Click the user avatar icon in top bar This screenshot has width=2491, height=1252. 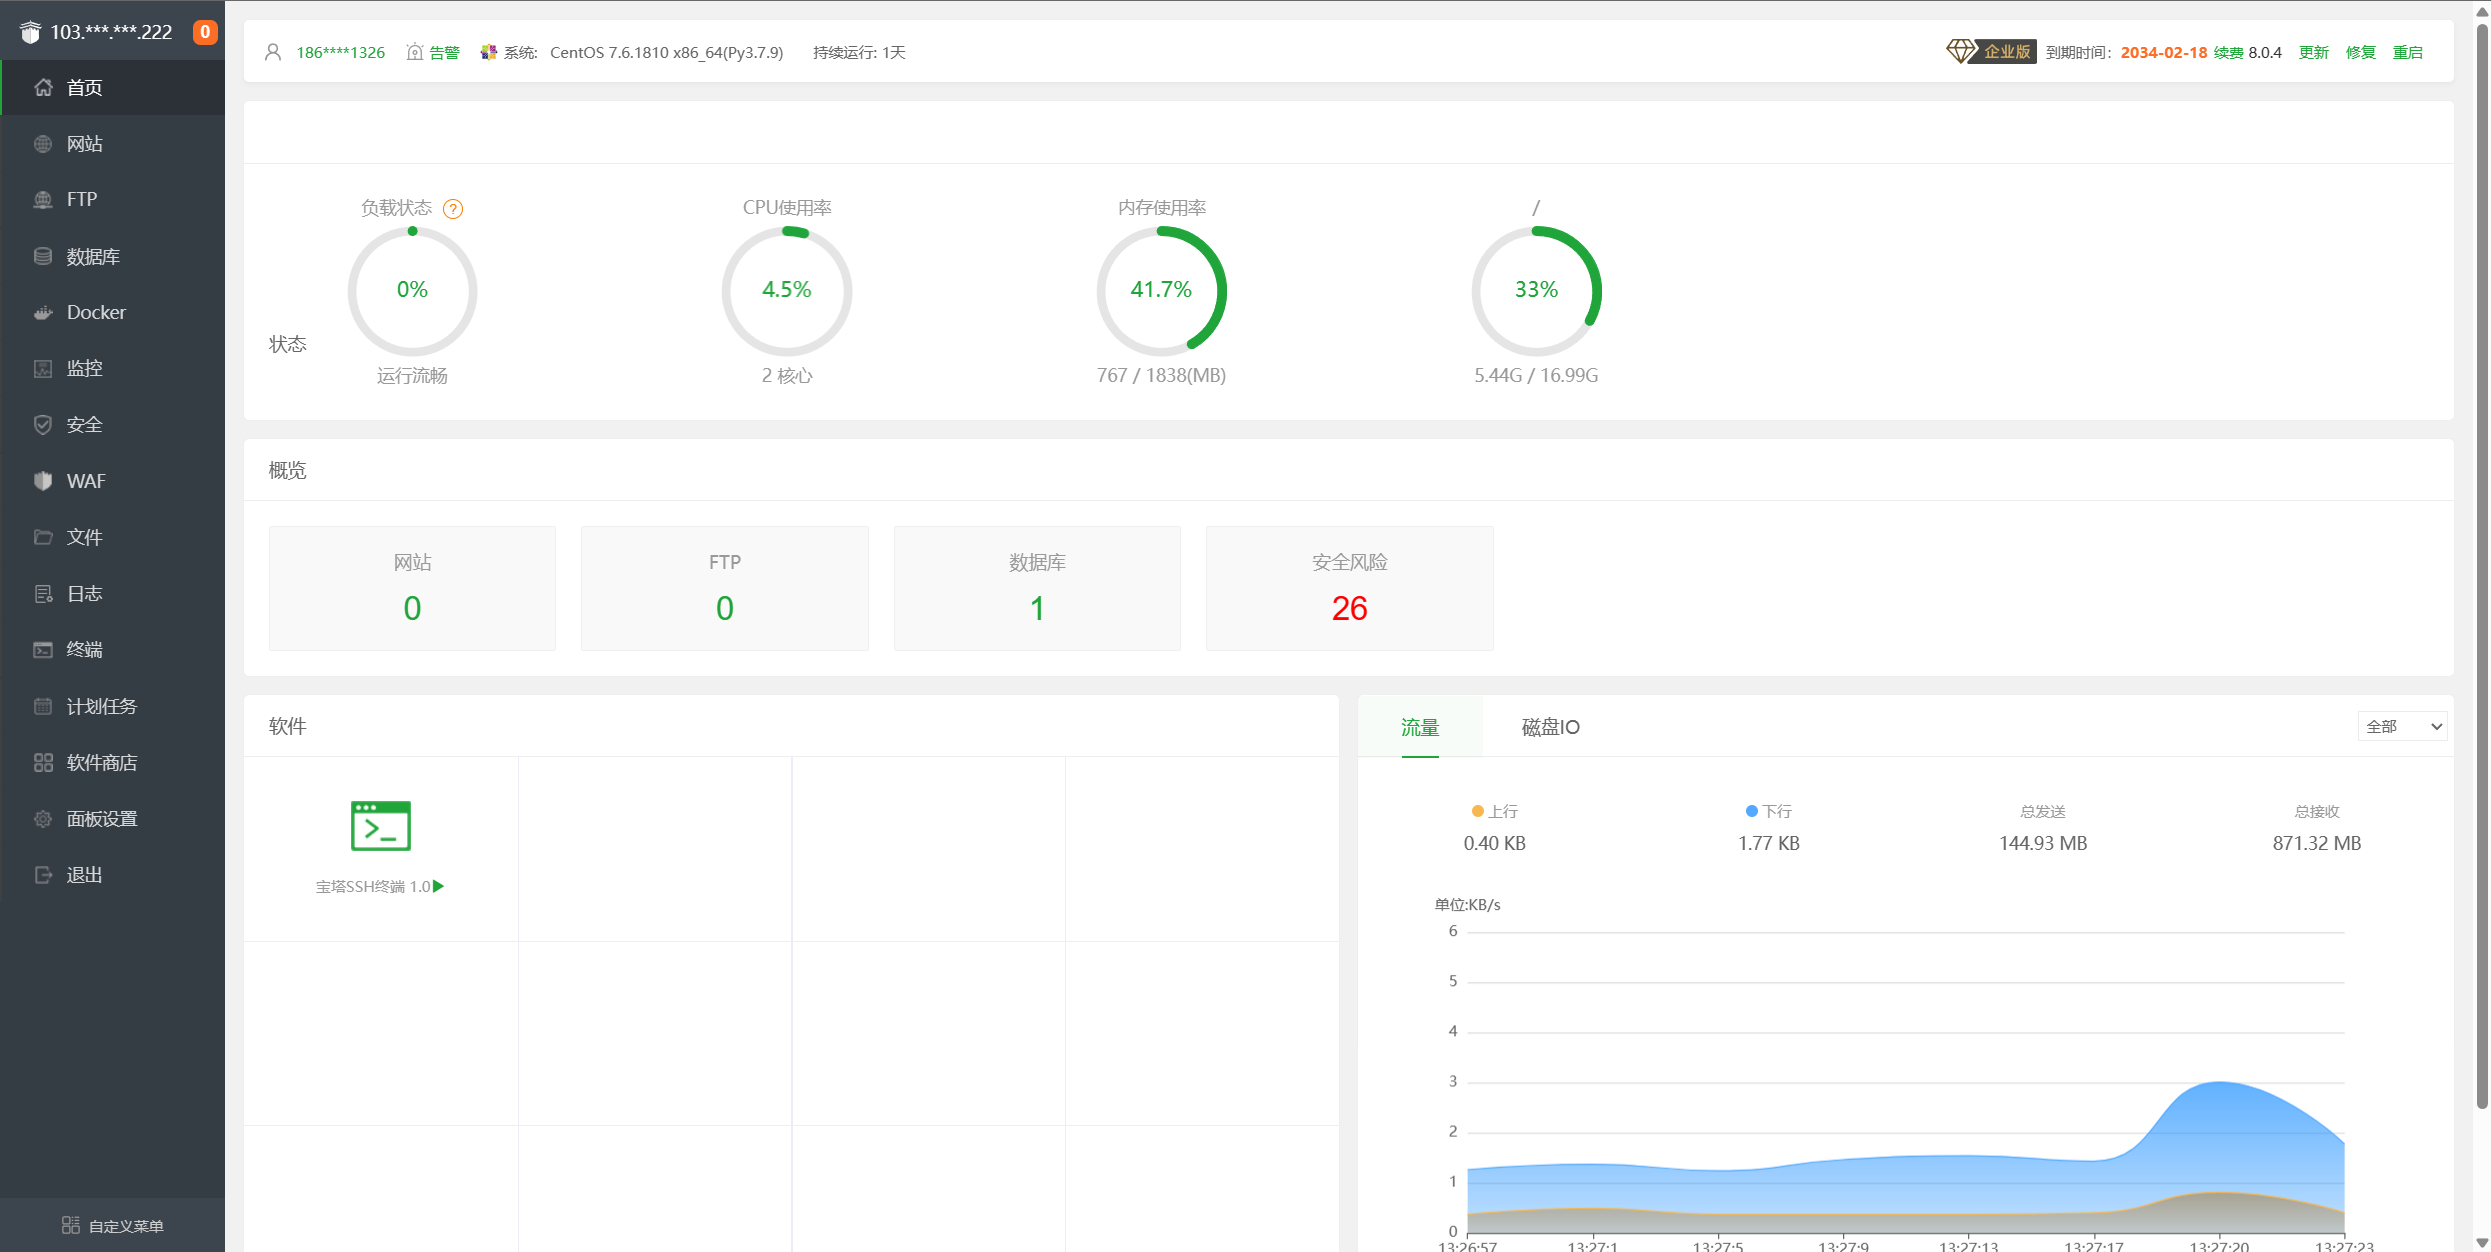point(273,52)
